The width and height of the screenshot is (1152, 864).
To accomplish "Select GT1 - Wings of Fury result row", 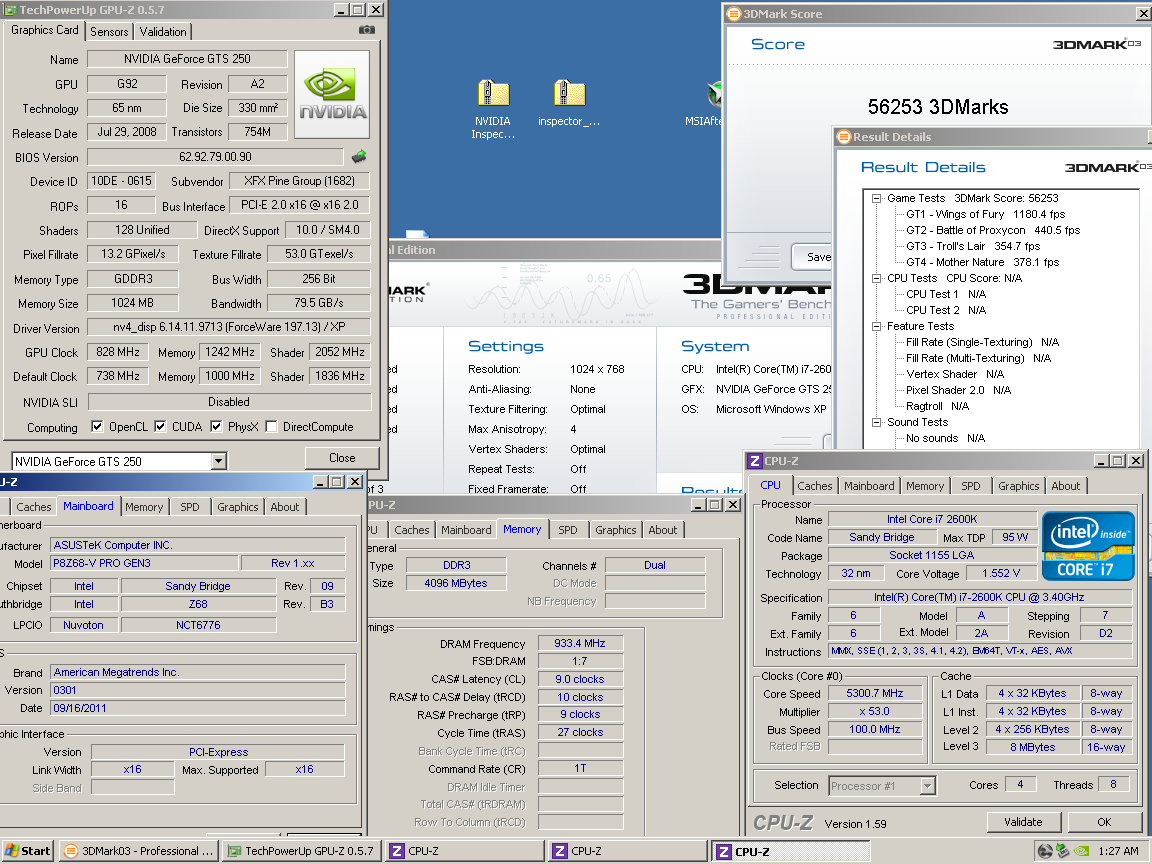I will coord(985,215).
